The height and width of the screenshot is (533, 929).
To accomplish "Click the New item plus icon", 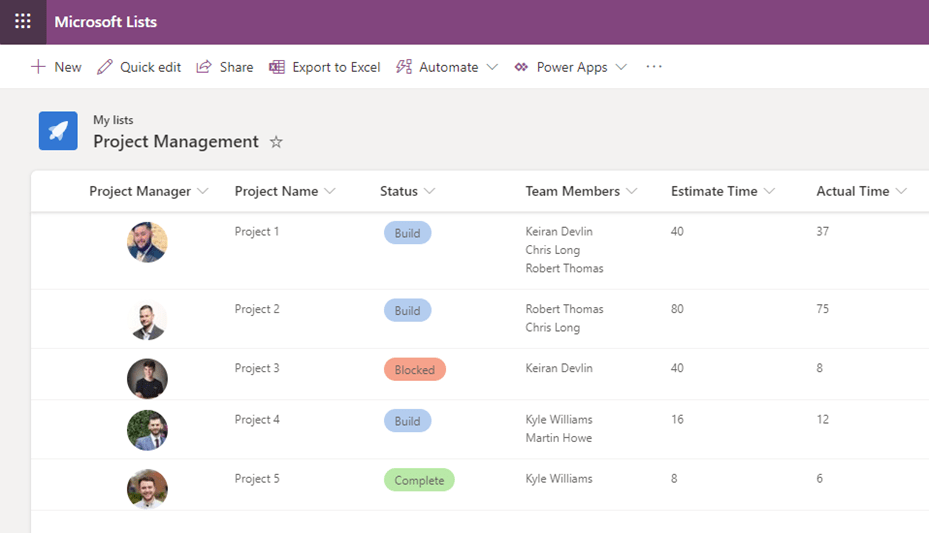I will [38, 67].
